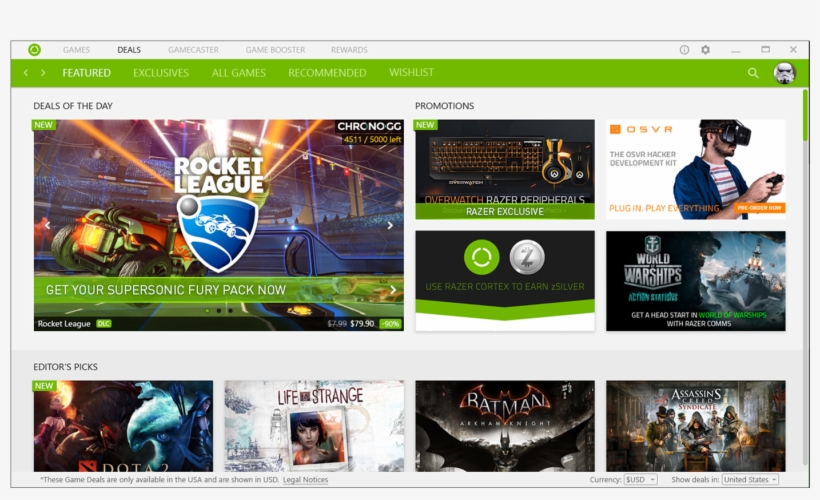Click the $79.90 price text

coord(362,324)
